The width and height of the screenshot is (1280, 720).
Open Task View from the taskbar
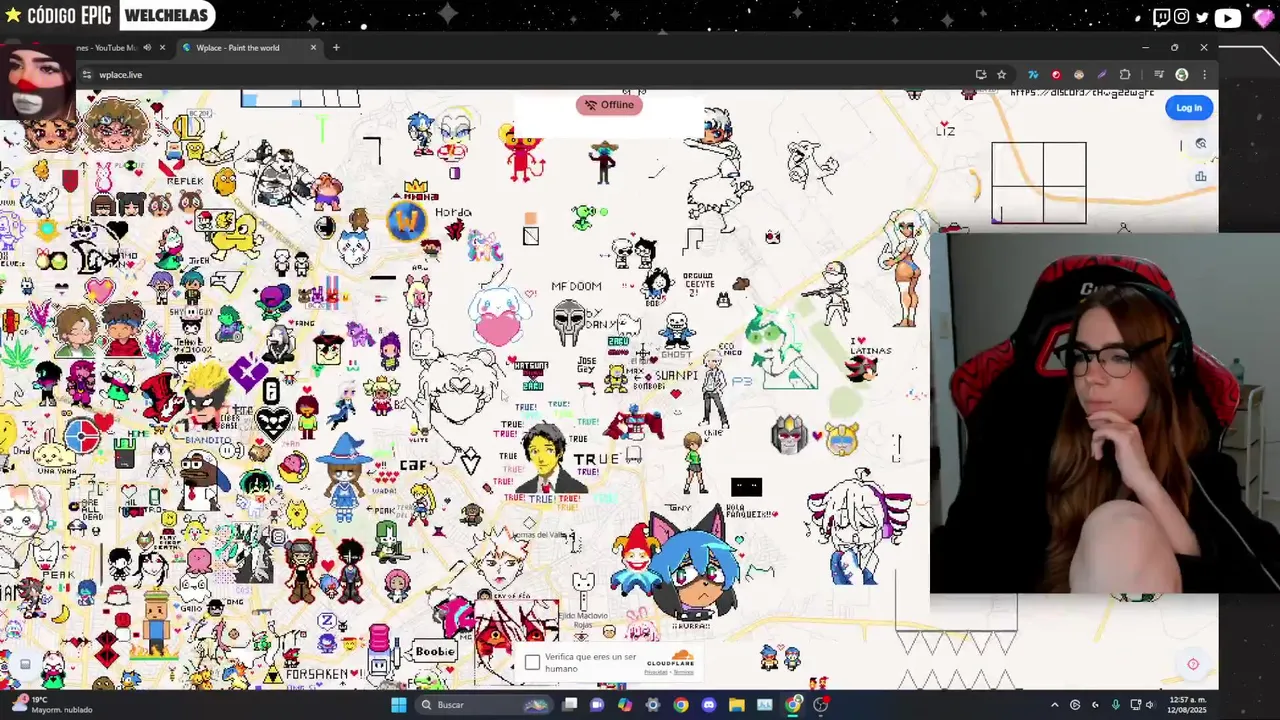(570, 705)
